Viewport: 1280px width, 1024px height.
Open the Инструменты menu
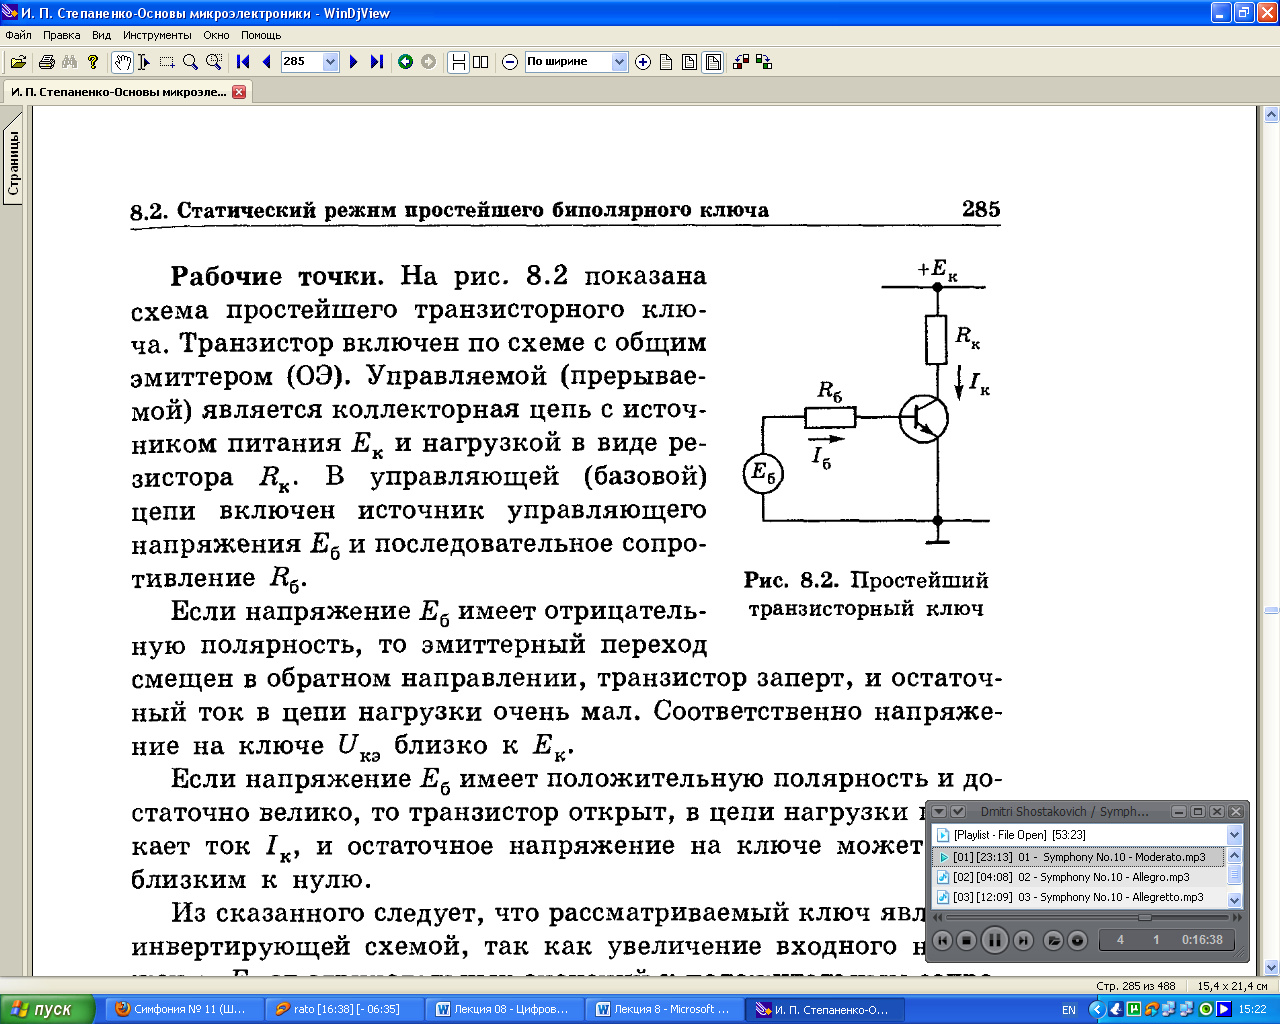157,35
